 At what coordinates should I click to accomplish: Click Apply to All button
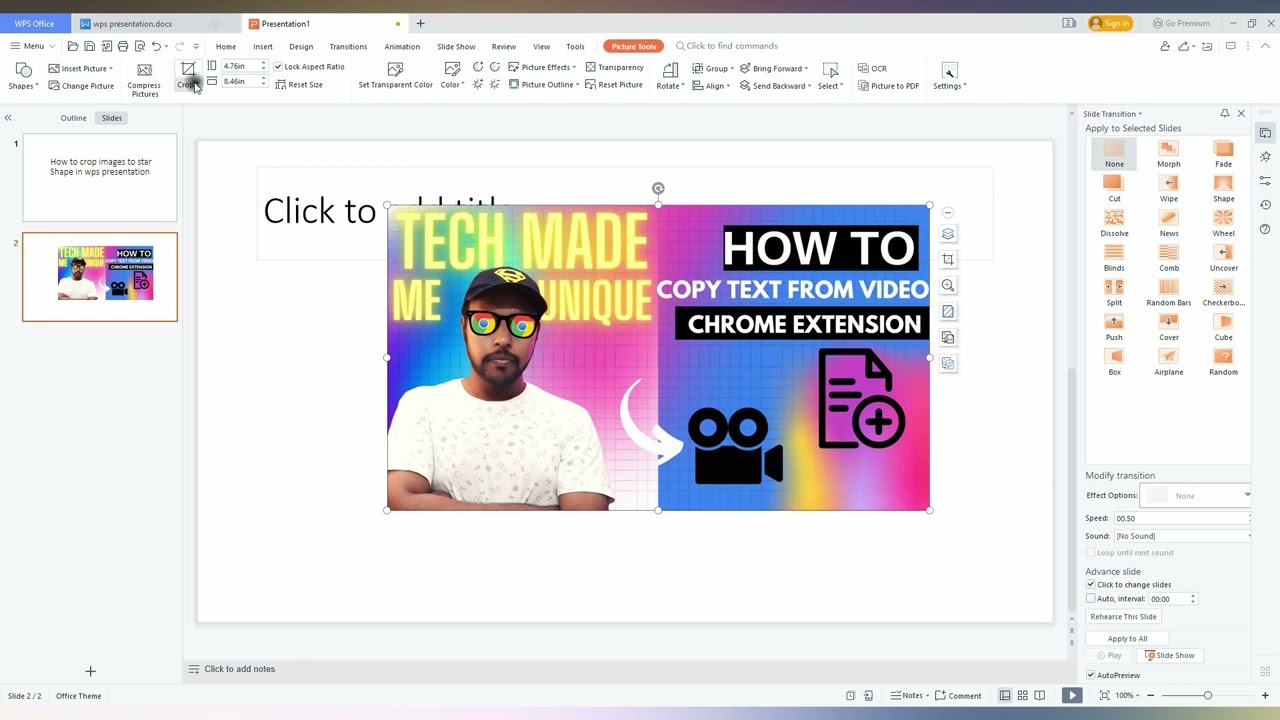click(1127, 639)
